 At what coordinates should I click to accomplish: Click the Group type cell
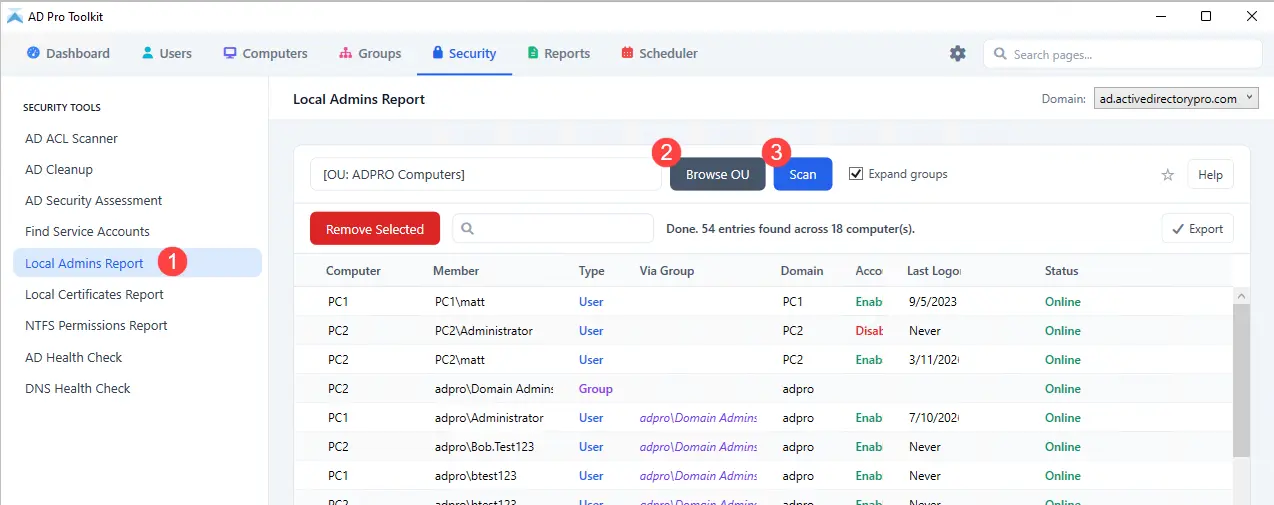click(x=596, y=388)
